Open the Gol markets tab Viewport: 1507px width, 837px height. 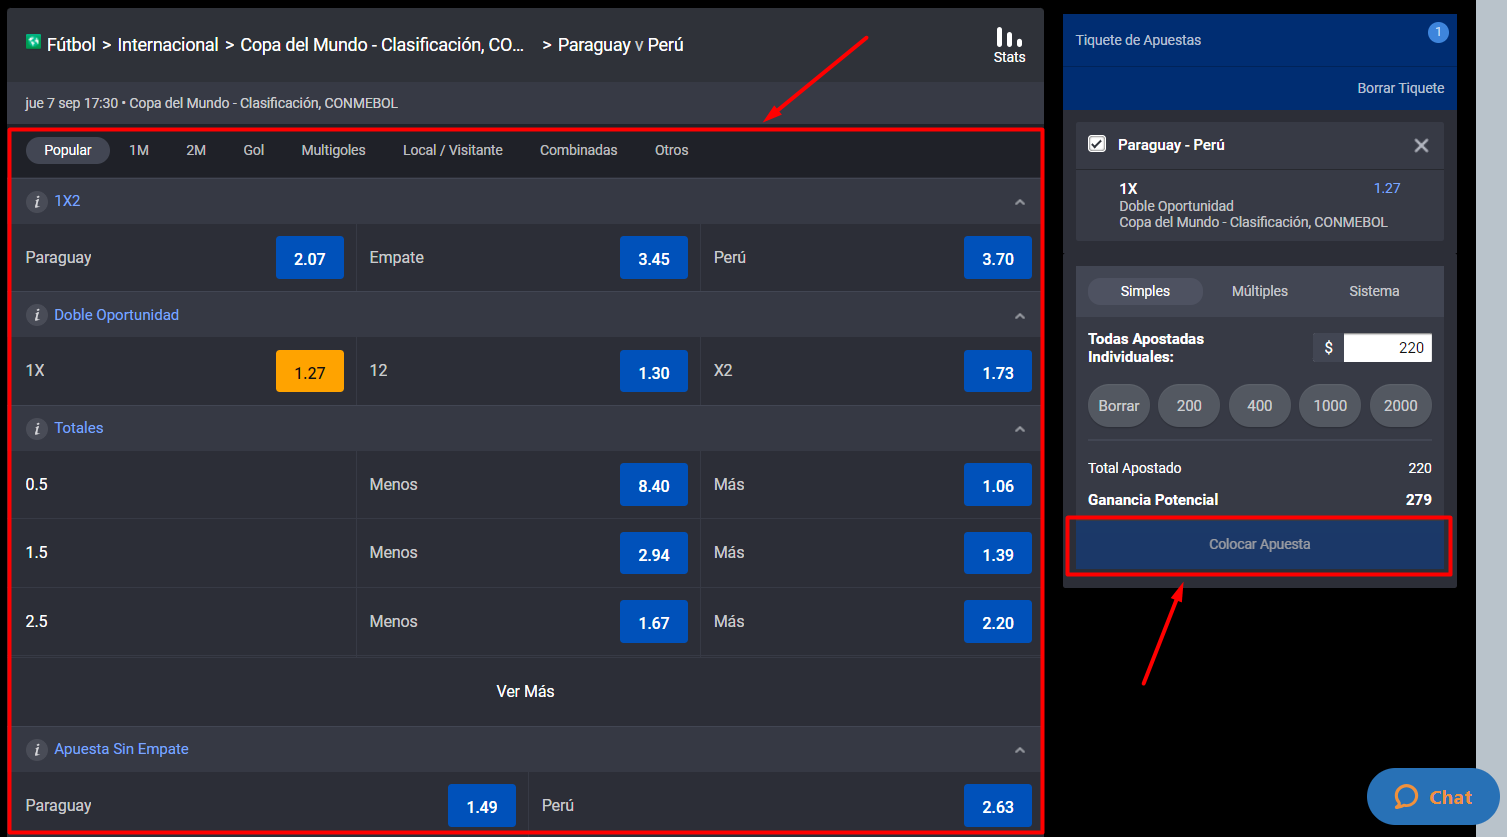click(x=254, y=150)
